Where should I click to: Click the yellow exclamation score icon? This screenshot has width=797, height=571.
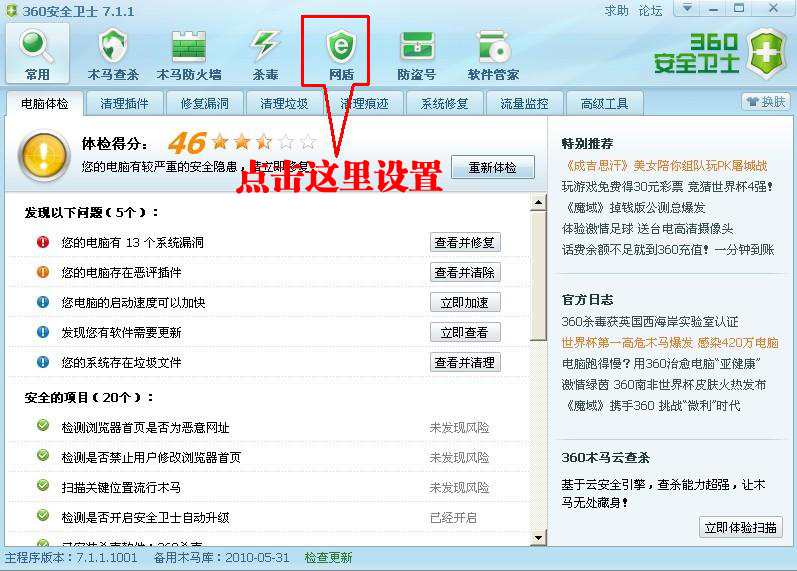[44, 156]
